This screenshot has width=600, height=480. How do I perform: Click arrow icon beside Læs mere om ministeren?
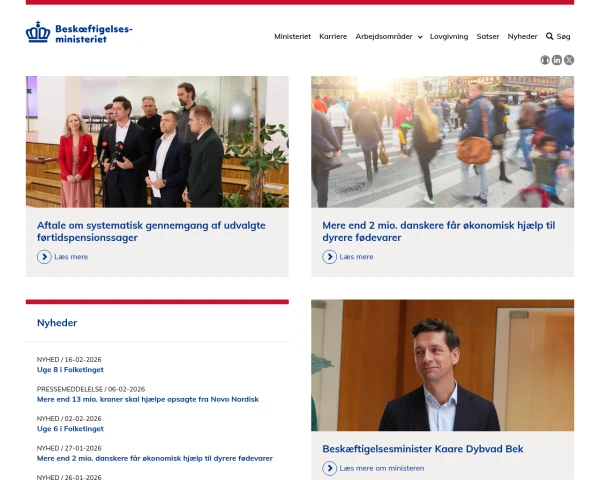329,468
